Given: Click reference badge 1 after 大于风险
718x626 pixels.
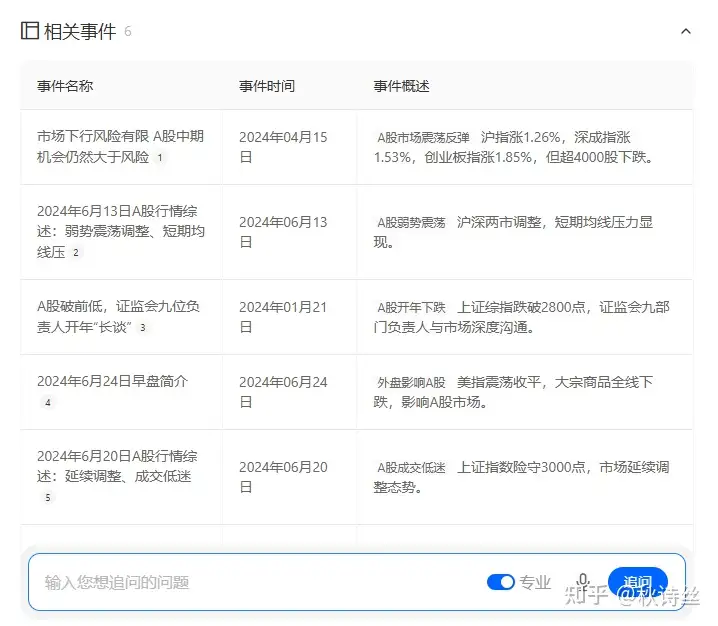Looking at the screenshot, I should 160,158.
